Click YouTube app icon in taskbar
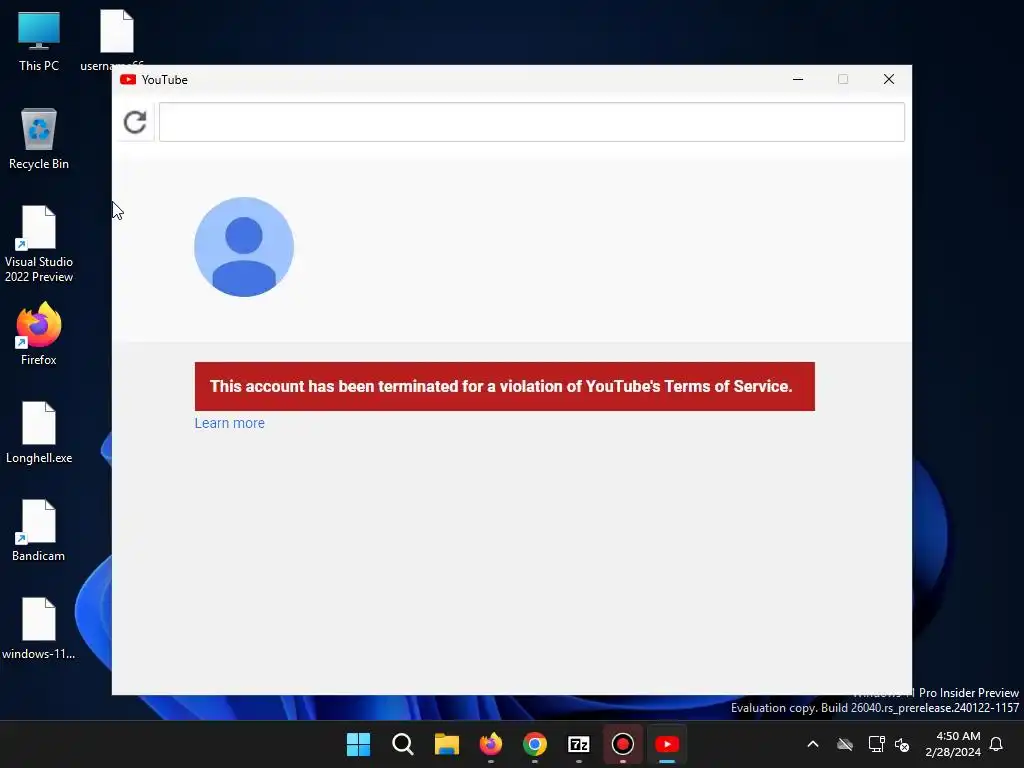The image size is (1024, 768). [x=667, y=744]
